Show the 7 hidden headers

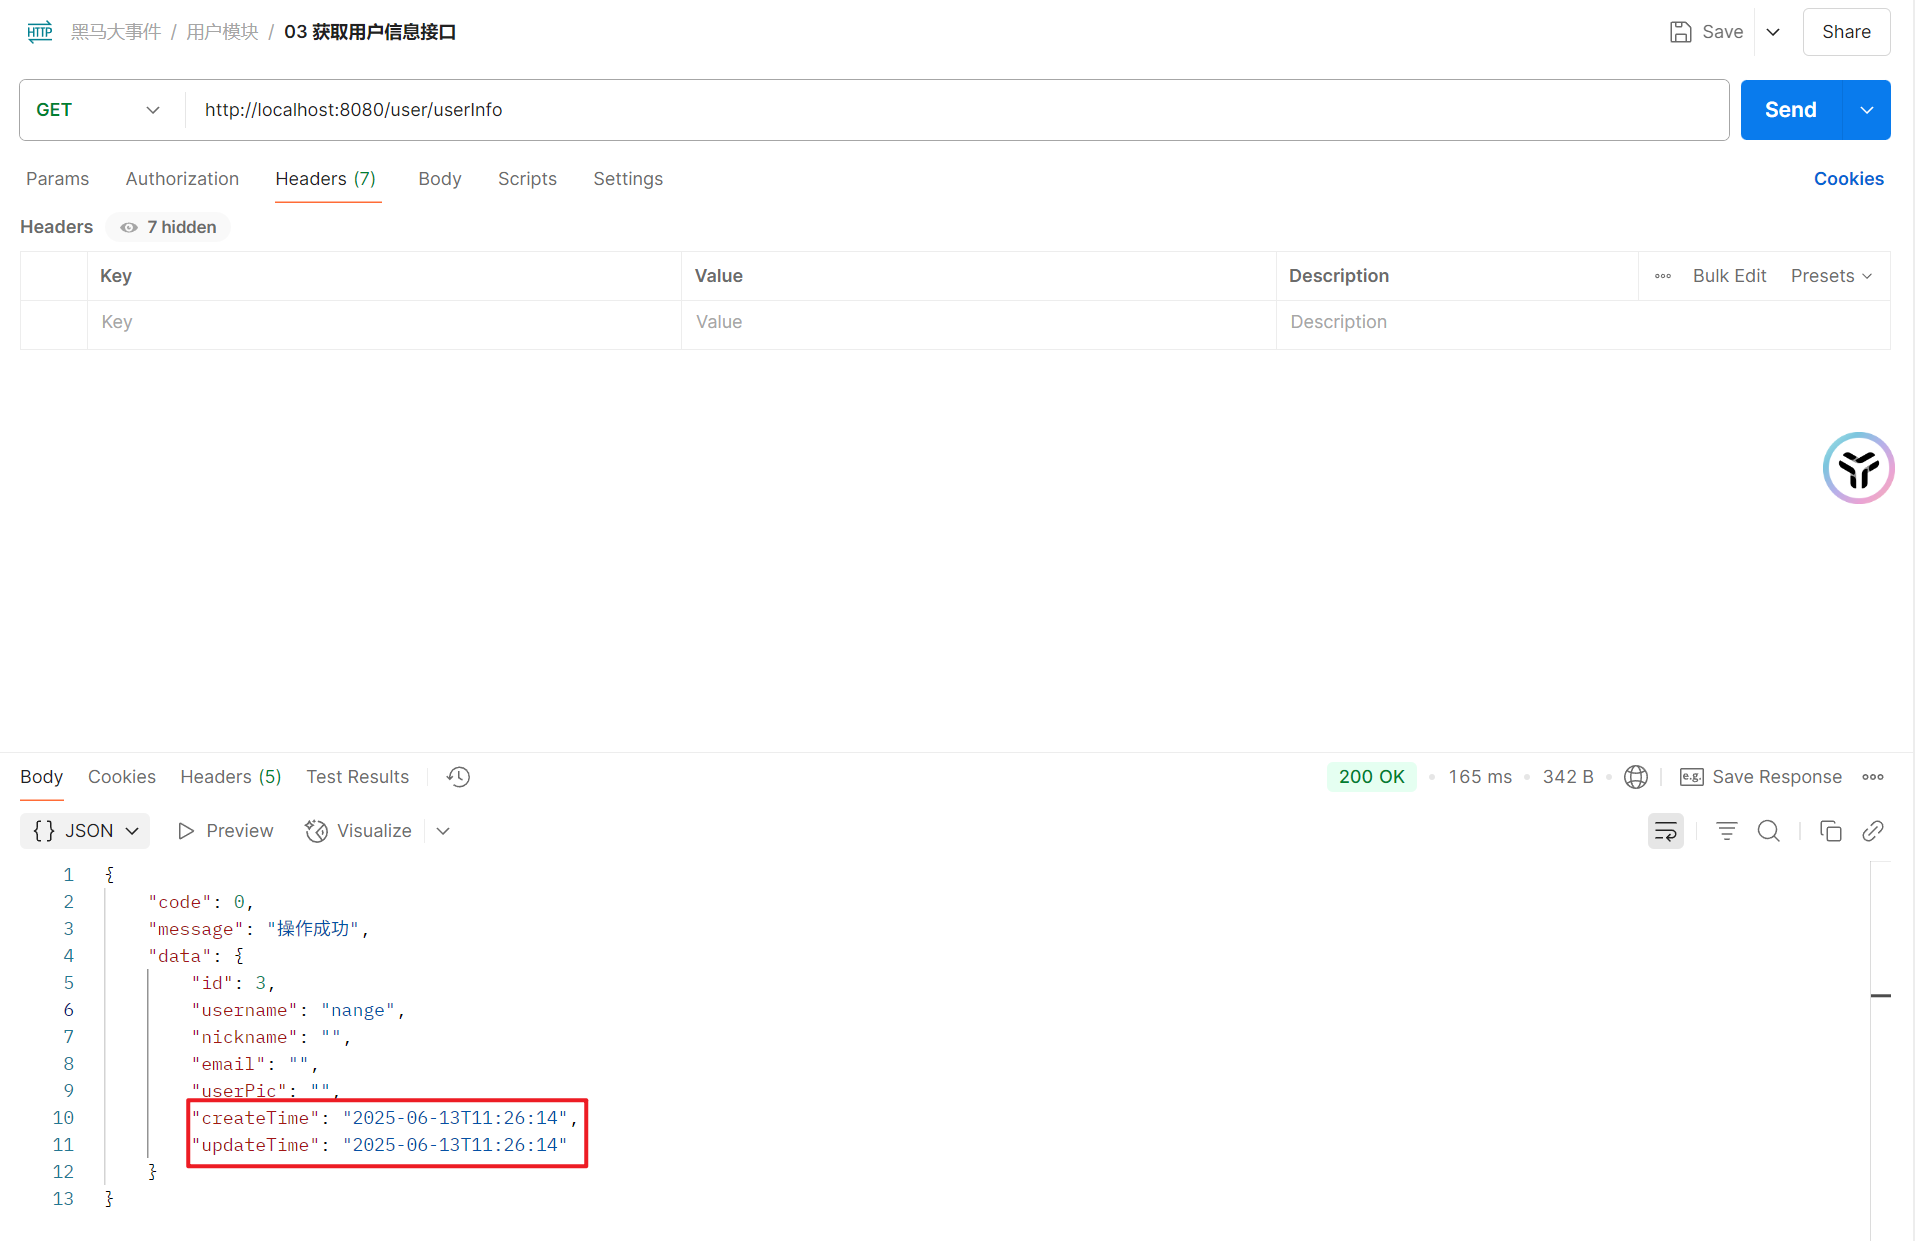168,227
